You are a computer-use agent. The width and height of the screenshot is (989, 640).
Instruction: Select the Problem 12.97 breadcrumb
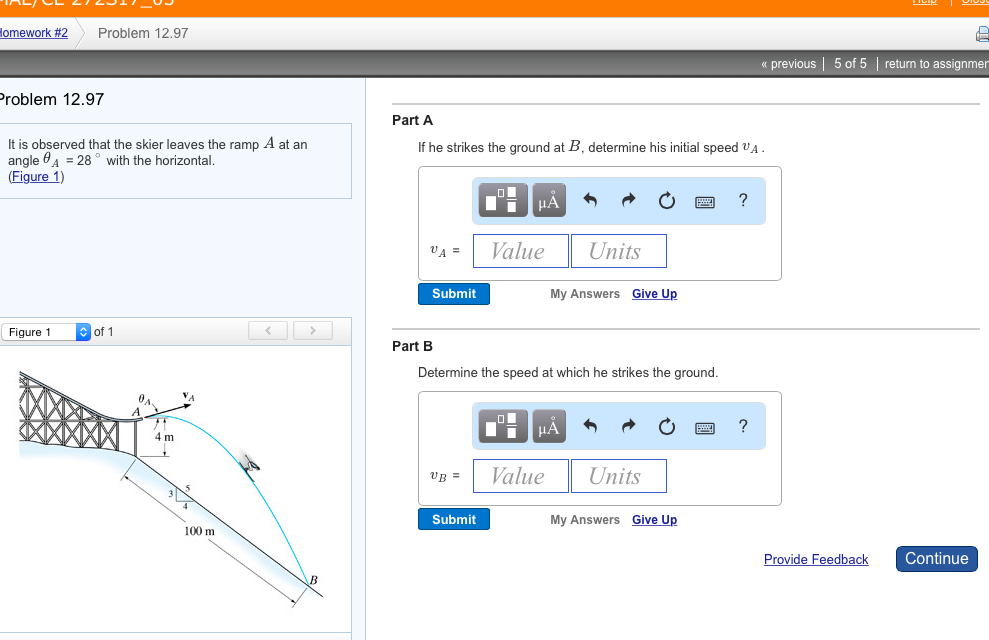pos(143,33)
